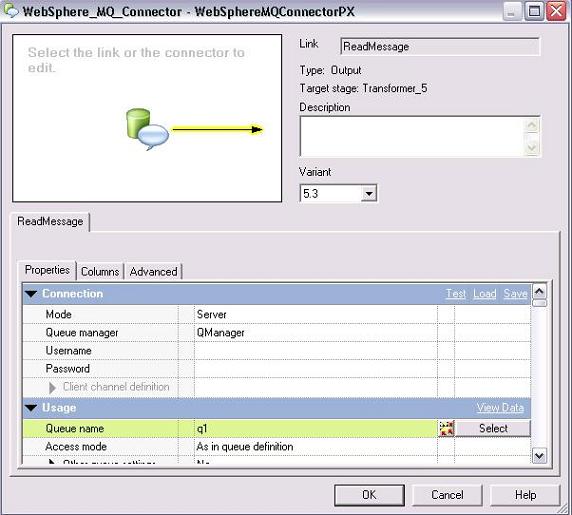572x515 pixels.
Task: Switch to the Properties tab
Action: 47,270
